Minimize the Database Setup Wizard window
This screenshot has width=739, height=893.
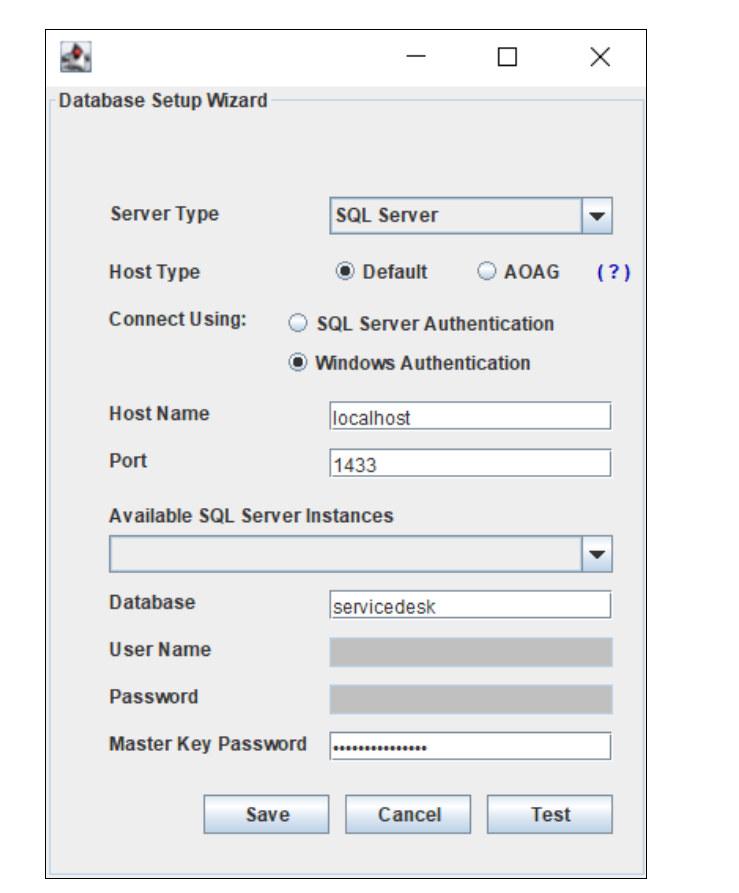pos(416,57)
